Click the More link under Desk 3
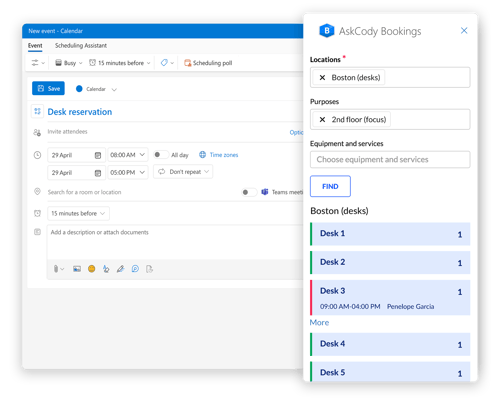This screenshot has height=398, width=500. point(319,322)
